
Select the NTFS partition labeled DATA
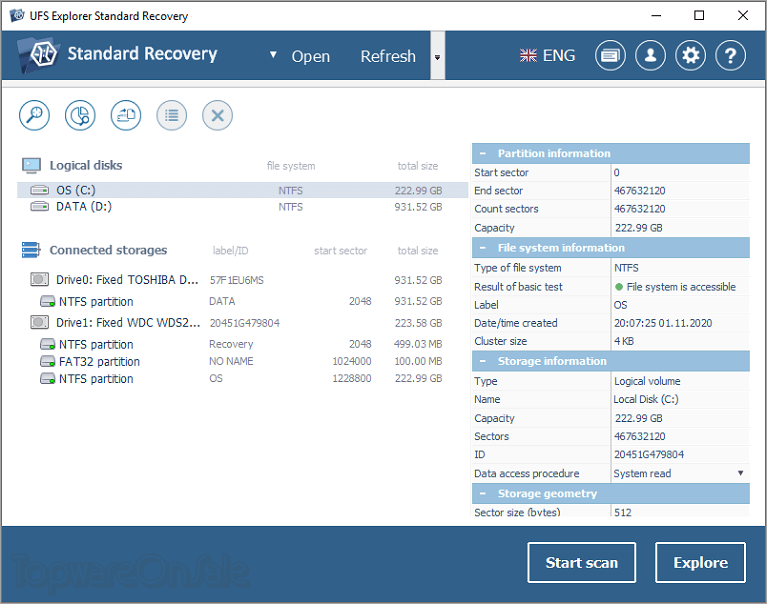pos(243,301)
